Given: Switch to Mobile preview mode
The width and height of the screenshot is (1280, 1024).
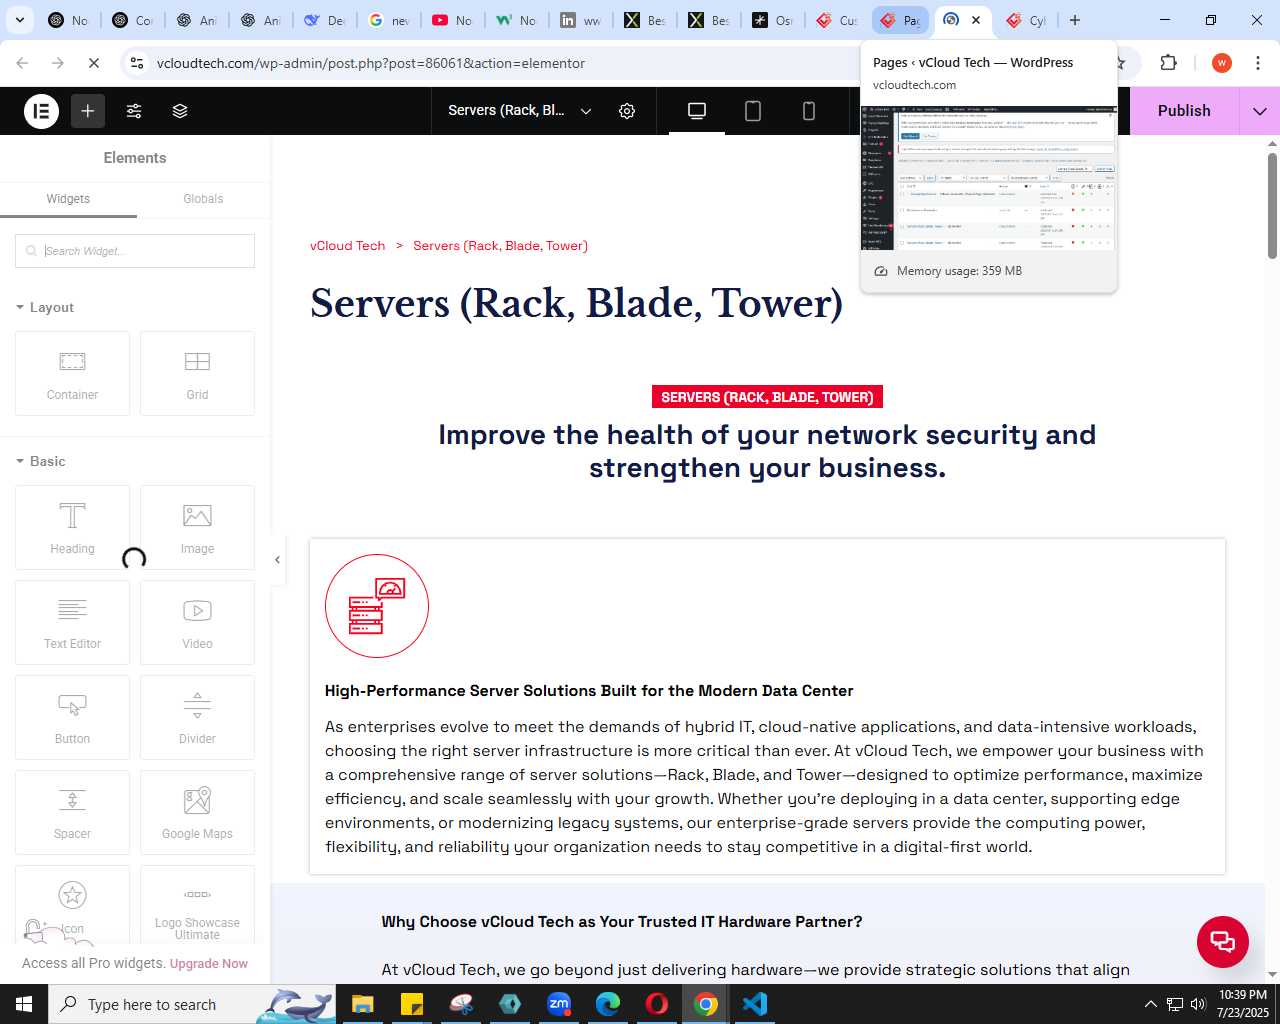Looking at the screenshot, I should (x=809, y=111).
